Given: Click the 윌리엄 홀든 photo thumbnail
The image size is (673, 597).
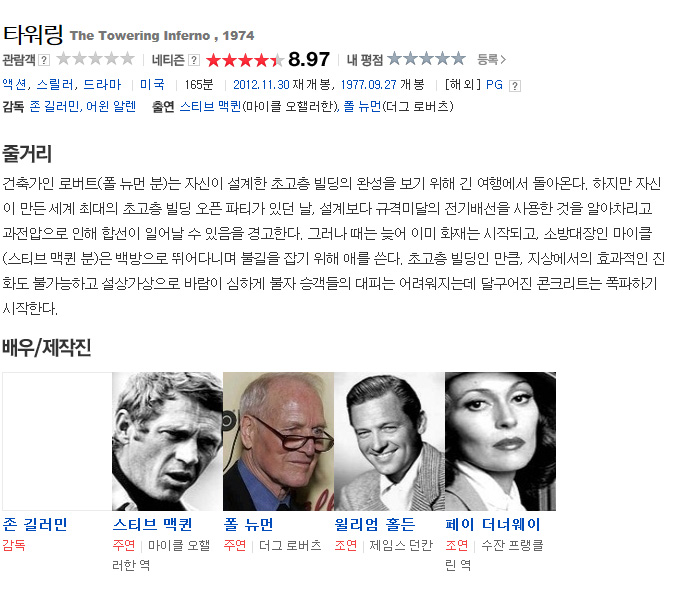Looking at the screenshot, I should [389, 441].
